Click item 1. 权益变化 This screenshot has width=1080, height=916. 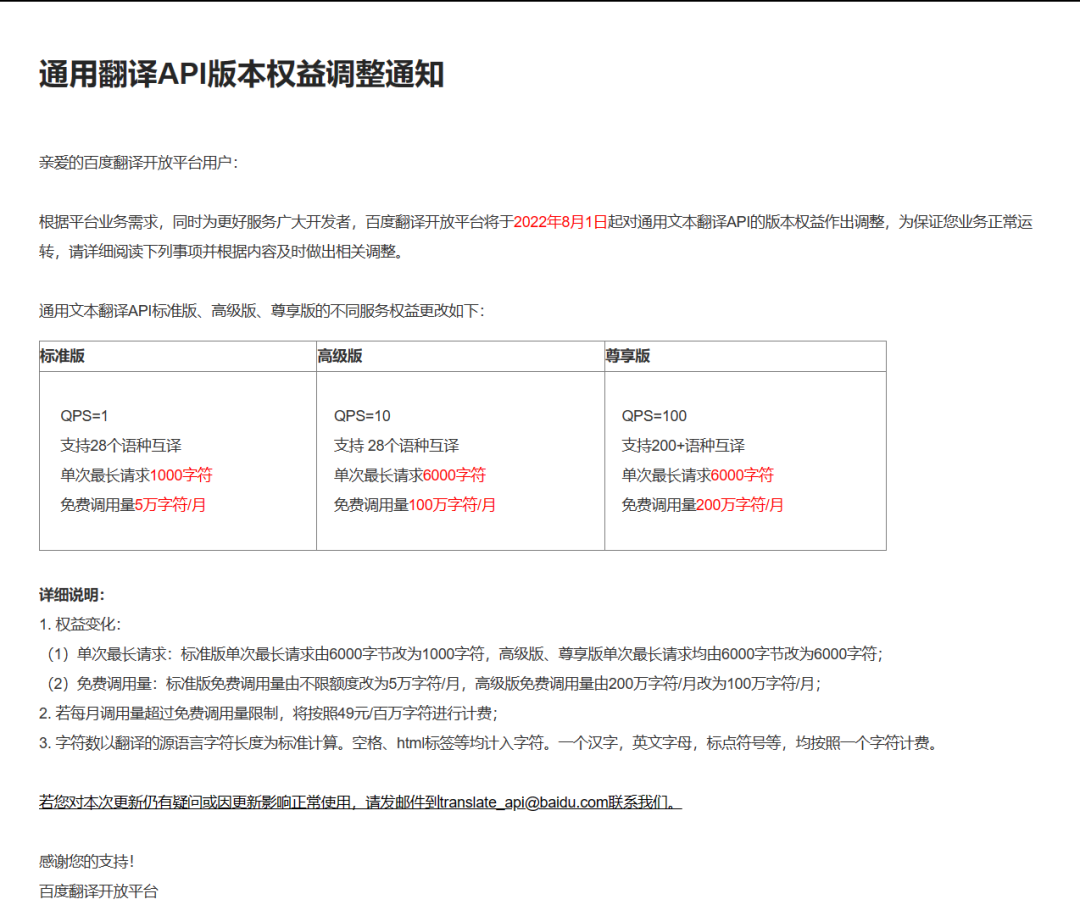(x=80, y=625)
